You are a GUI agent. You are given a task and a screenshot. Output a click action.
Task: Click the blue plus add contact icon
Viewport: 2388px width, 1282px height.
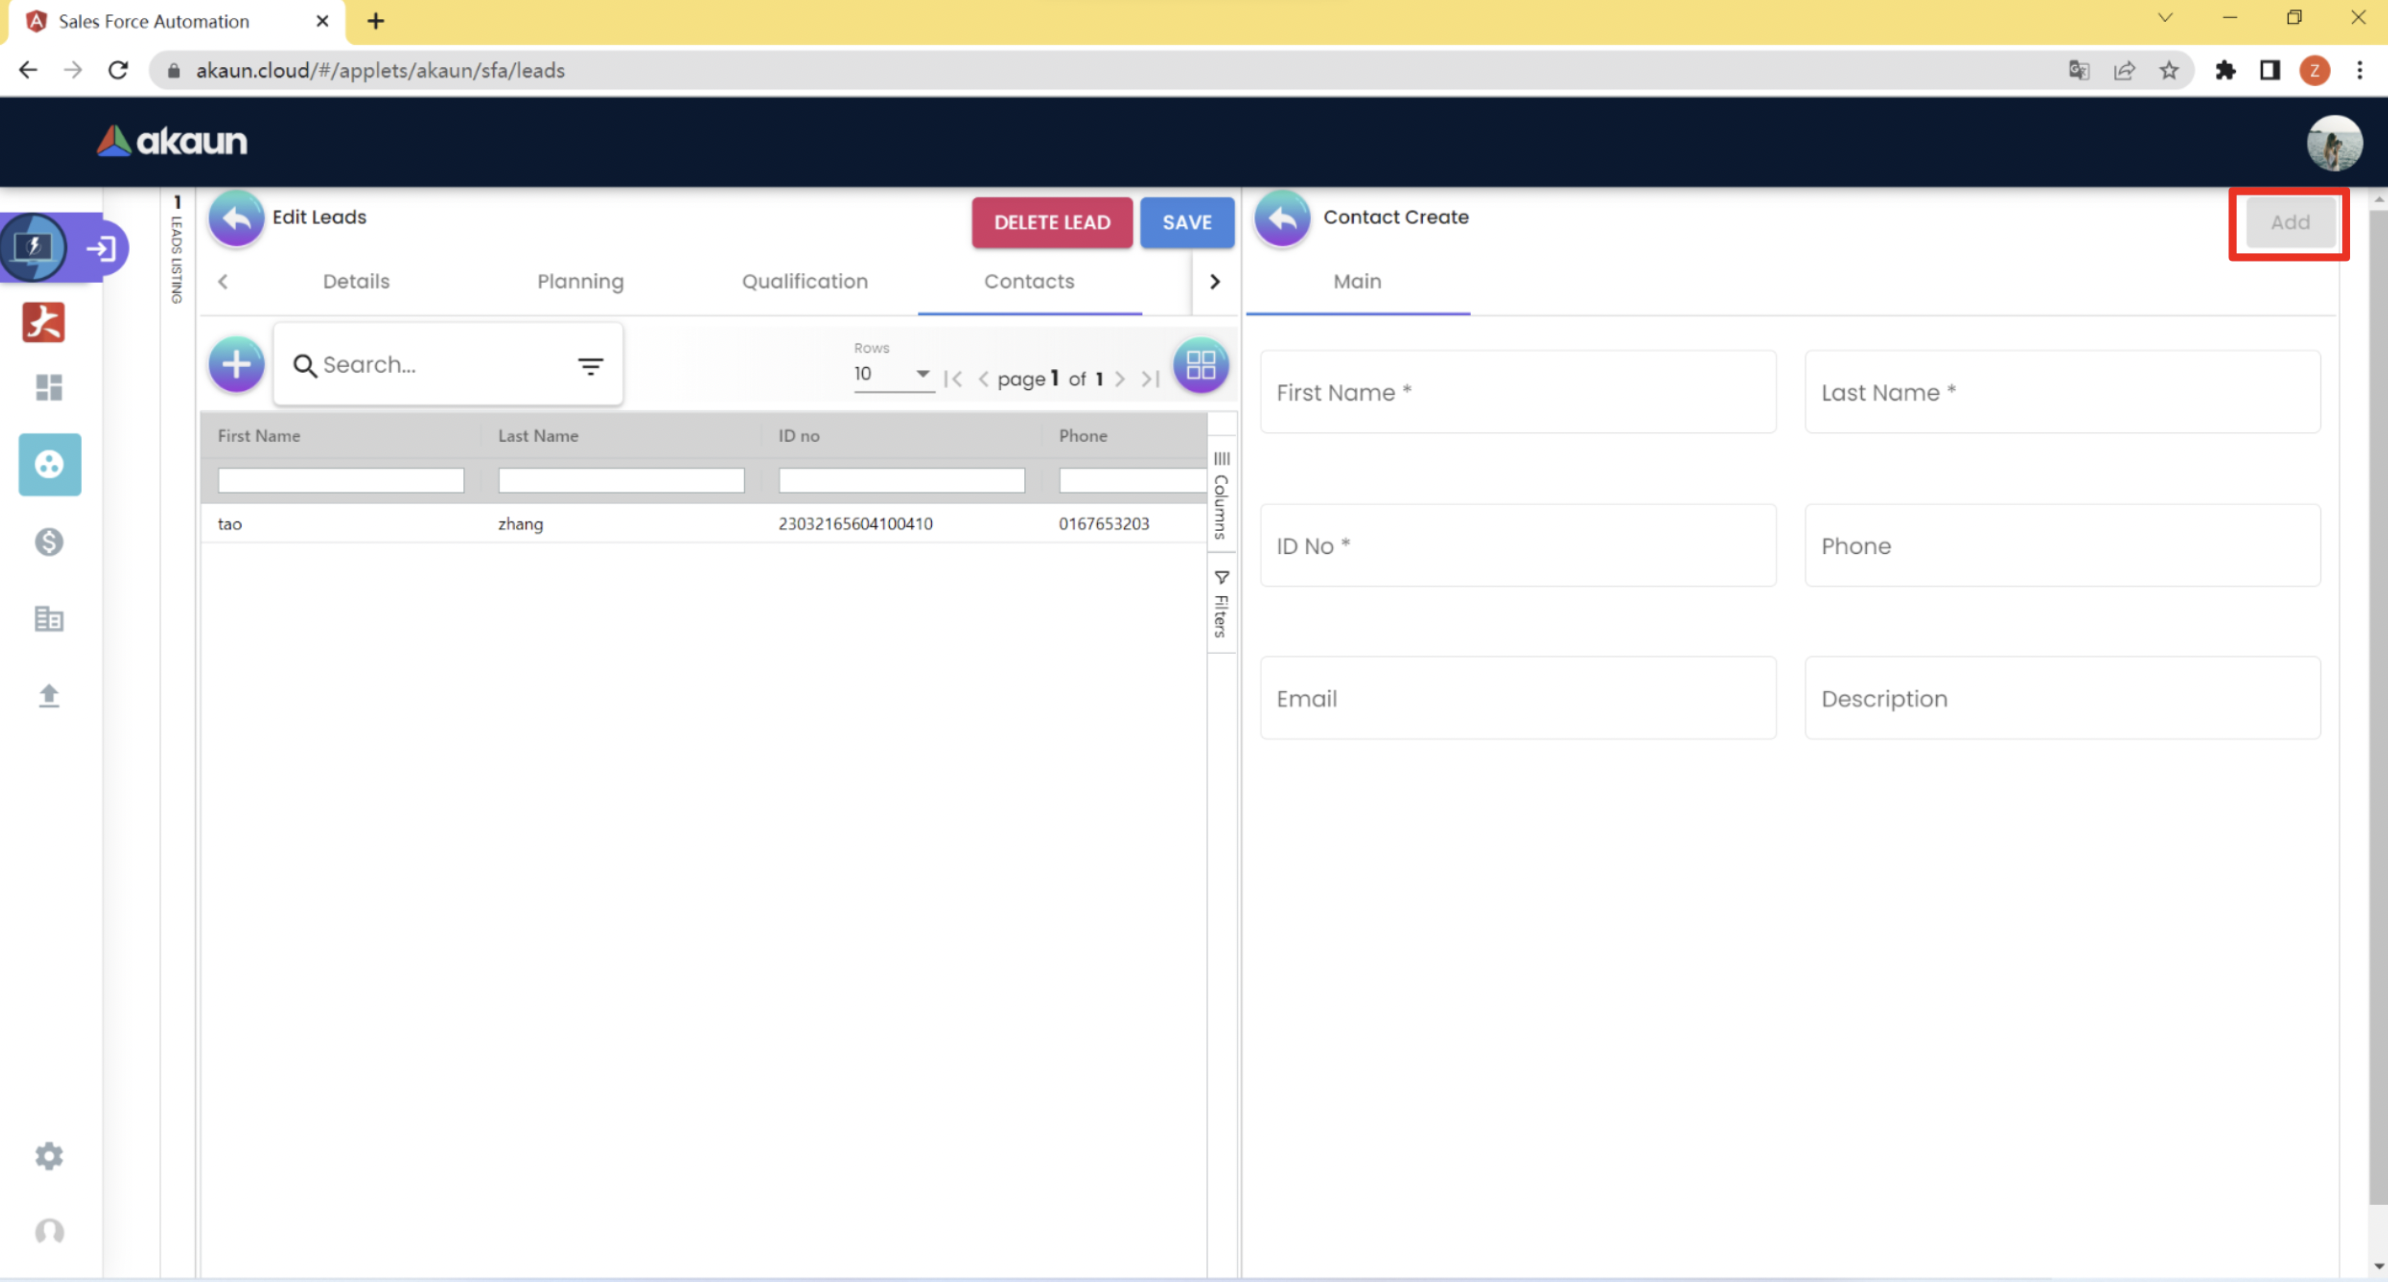tap(236, 364)
